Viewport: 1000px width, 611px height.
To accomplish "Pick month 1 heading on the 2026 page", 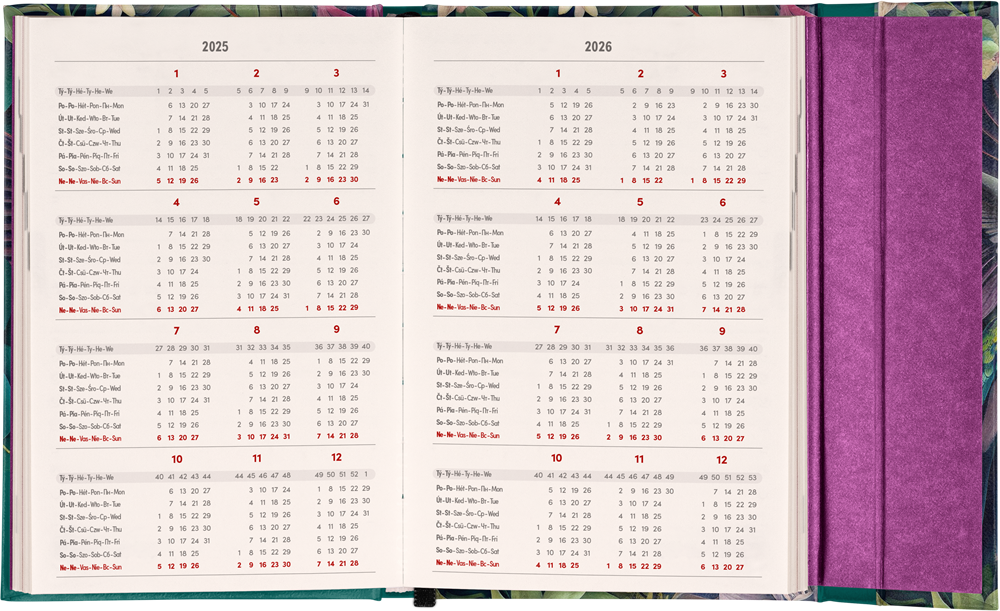I will [558, 73].
